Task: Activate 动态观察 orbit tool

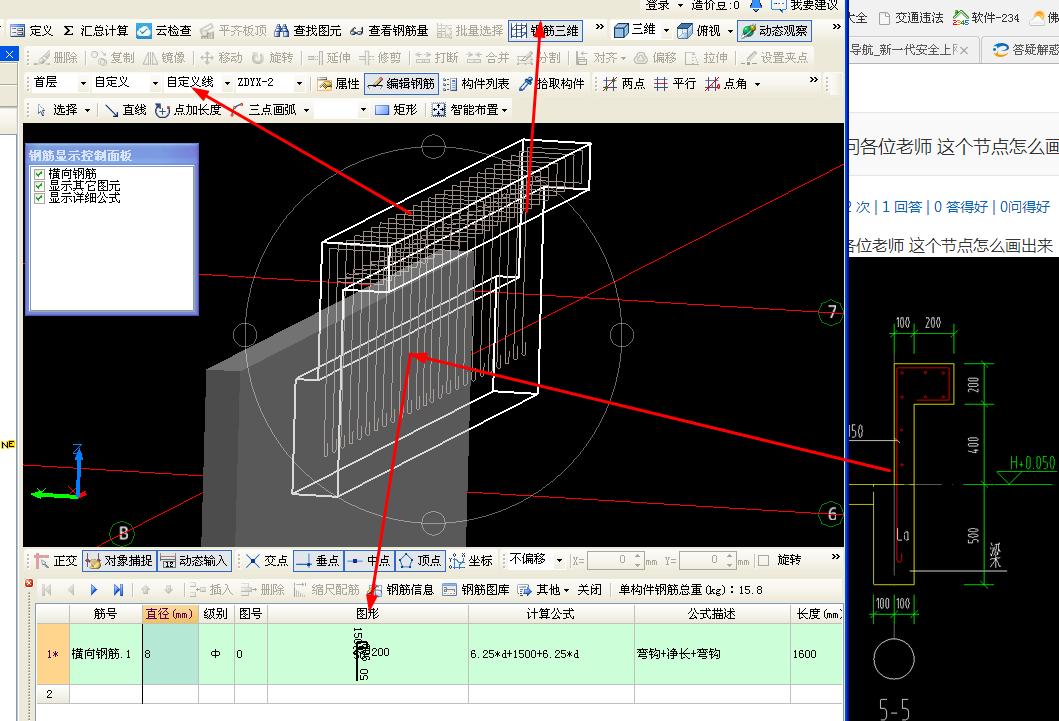Action: (774, 31)
